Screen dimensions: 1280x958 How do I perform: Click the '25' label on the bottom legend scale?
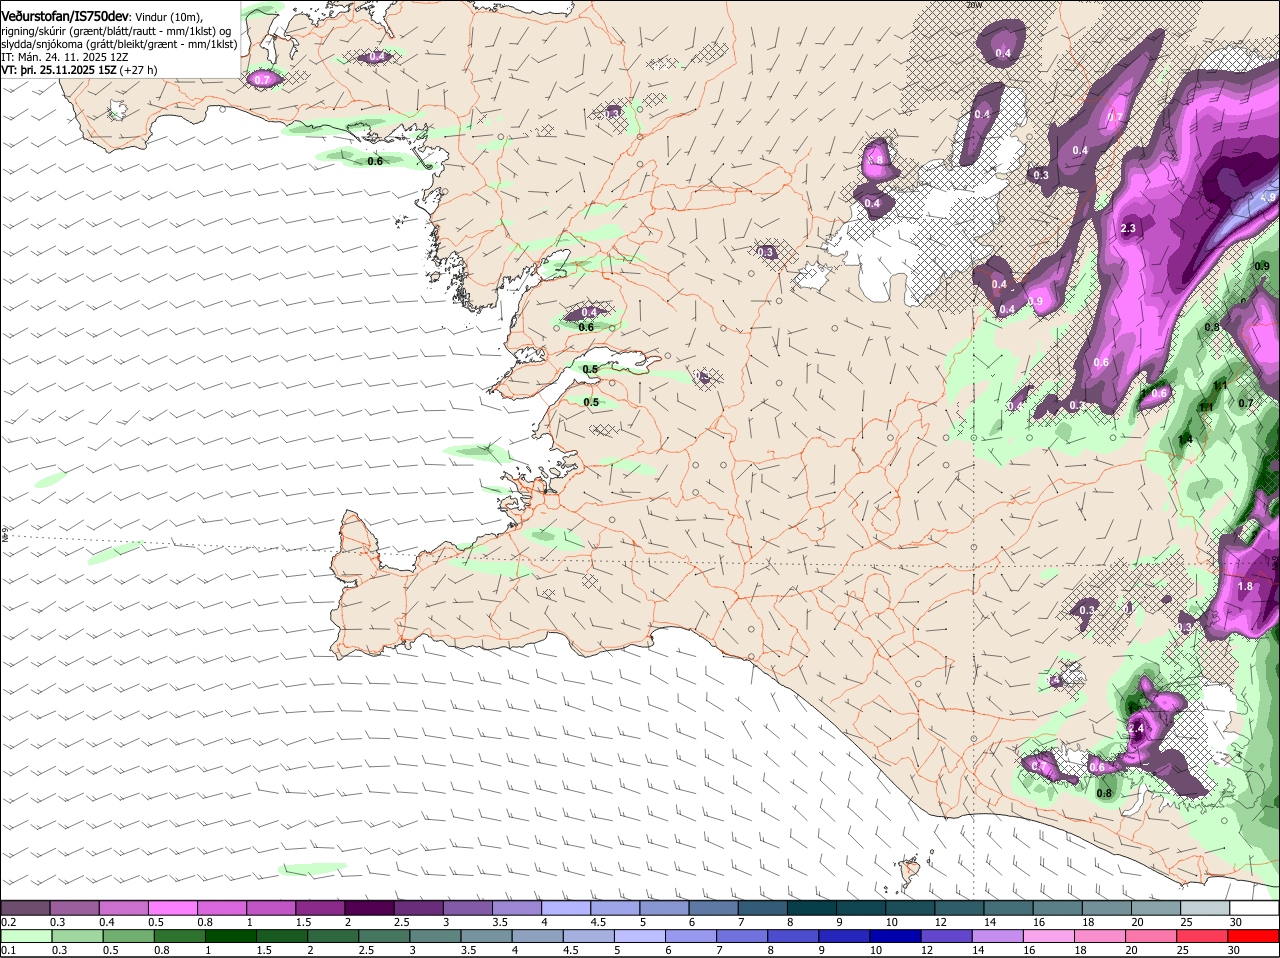click(1182, 951)
